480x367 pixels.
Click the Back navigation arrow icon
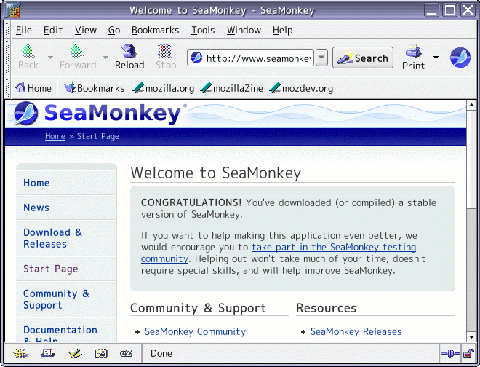click(x=28, y=51)
